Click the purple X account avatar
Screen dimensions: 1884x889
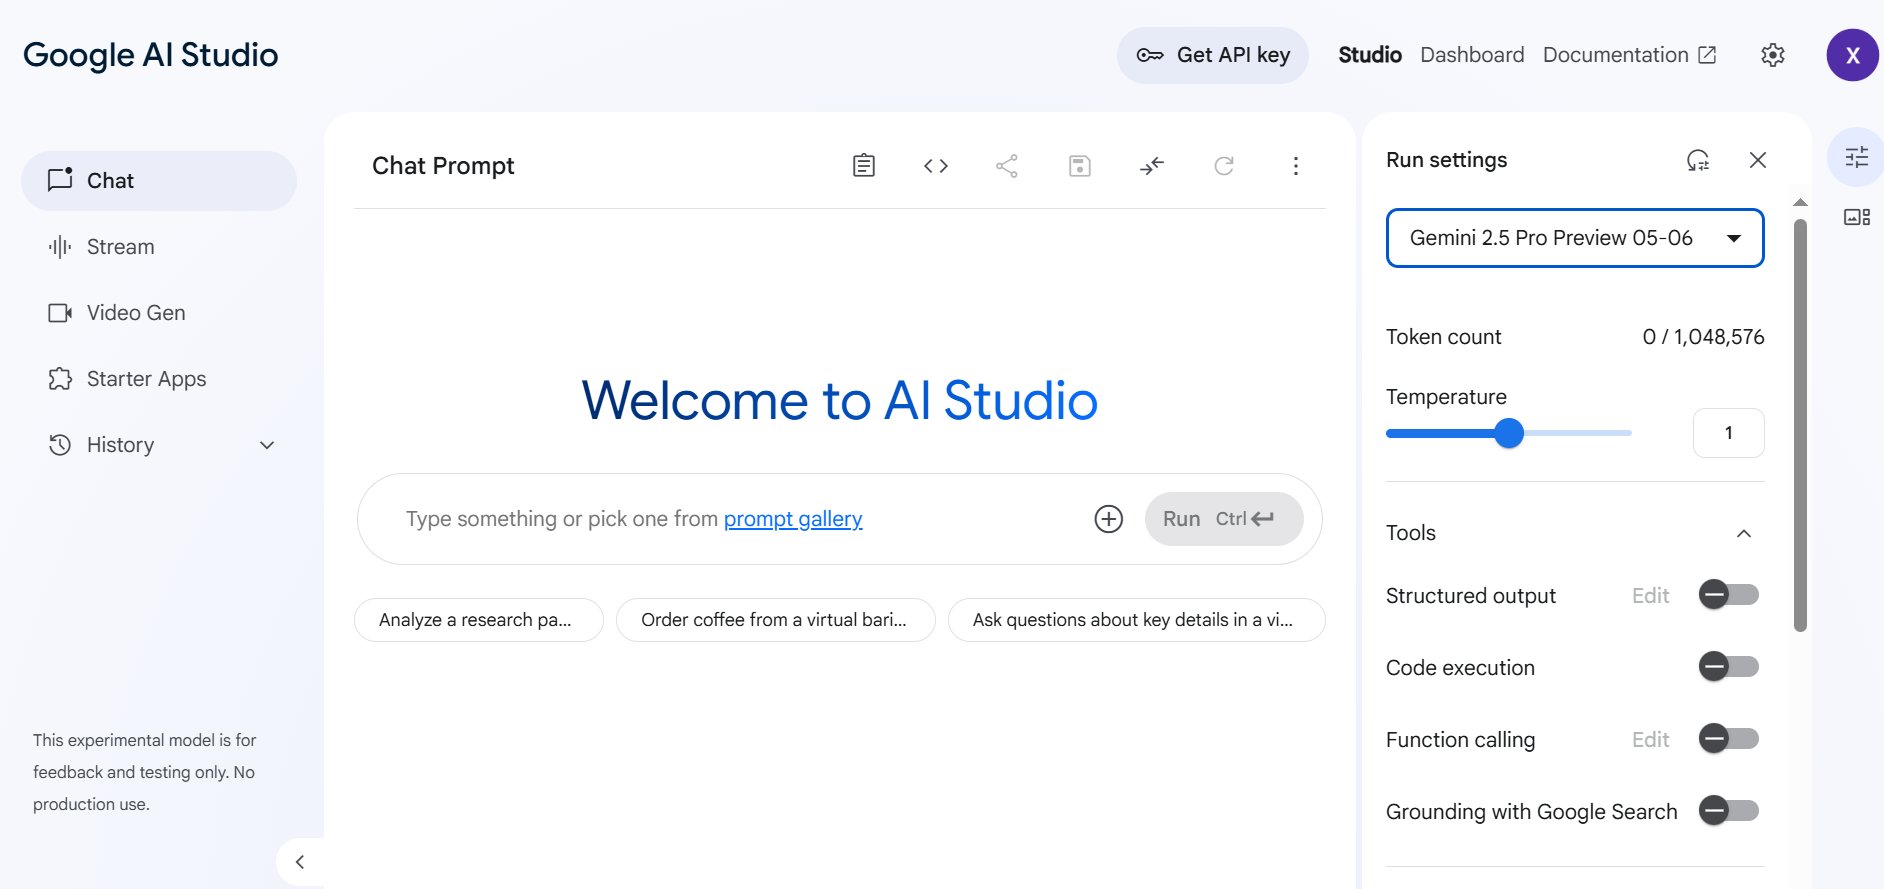1853,55
